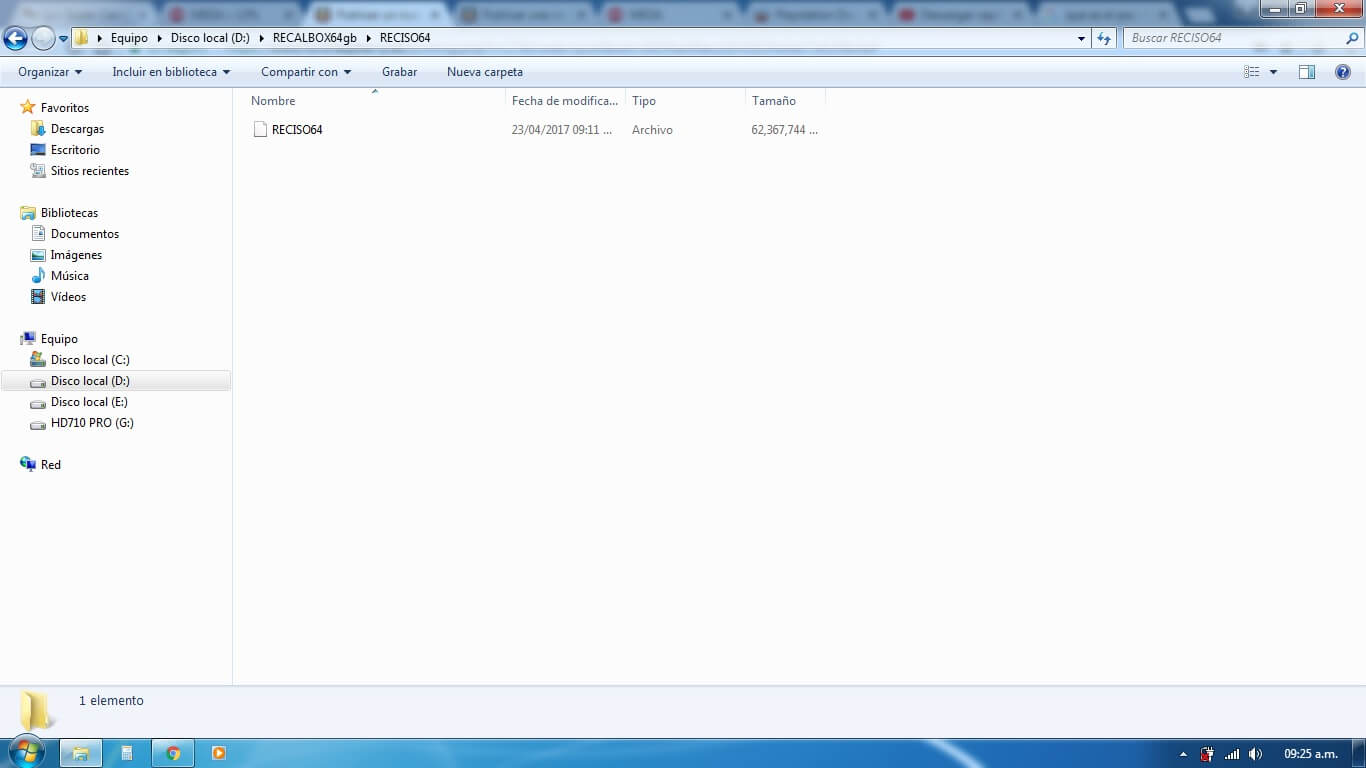This screenshot has width=1366, height=768.
Task: Toggle the preview pane icon
Action: pos(1306,72)
